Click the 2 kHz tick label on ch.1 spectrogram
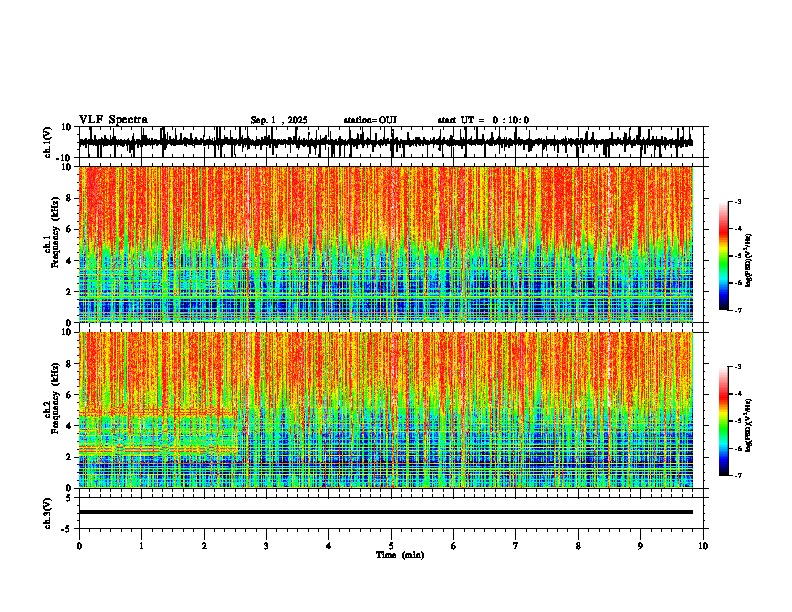The width and height of the screenshot is (792, 612). [x=69, y=292]
